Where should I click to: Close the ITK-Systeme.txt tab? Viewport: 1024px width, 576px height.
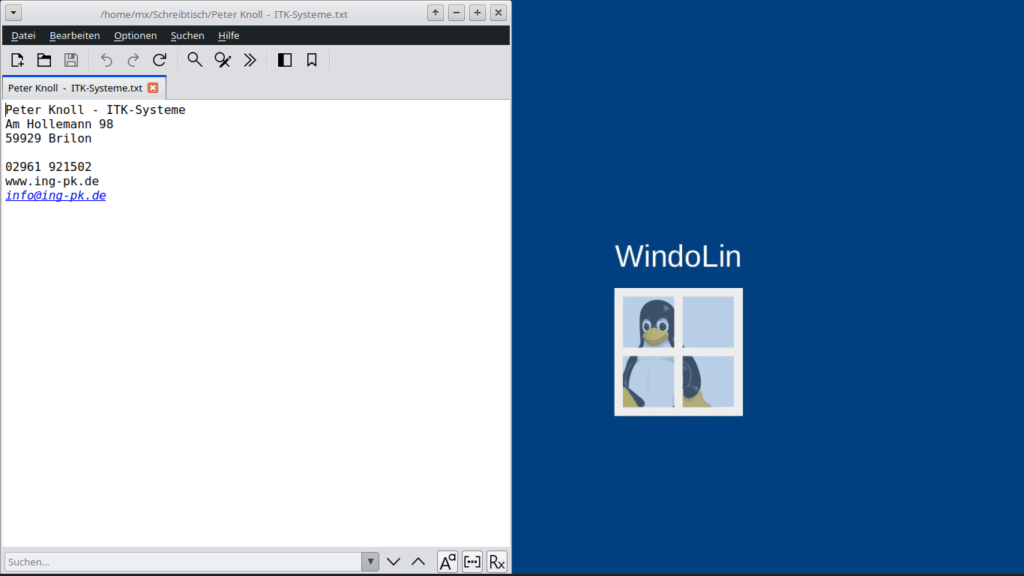[153, 88]
